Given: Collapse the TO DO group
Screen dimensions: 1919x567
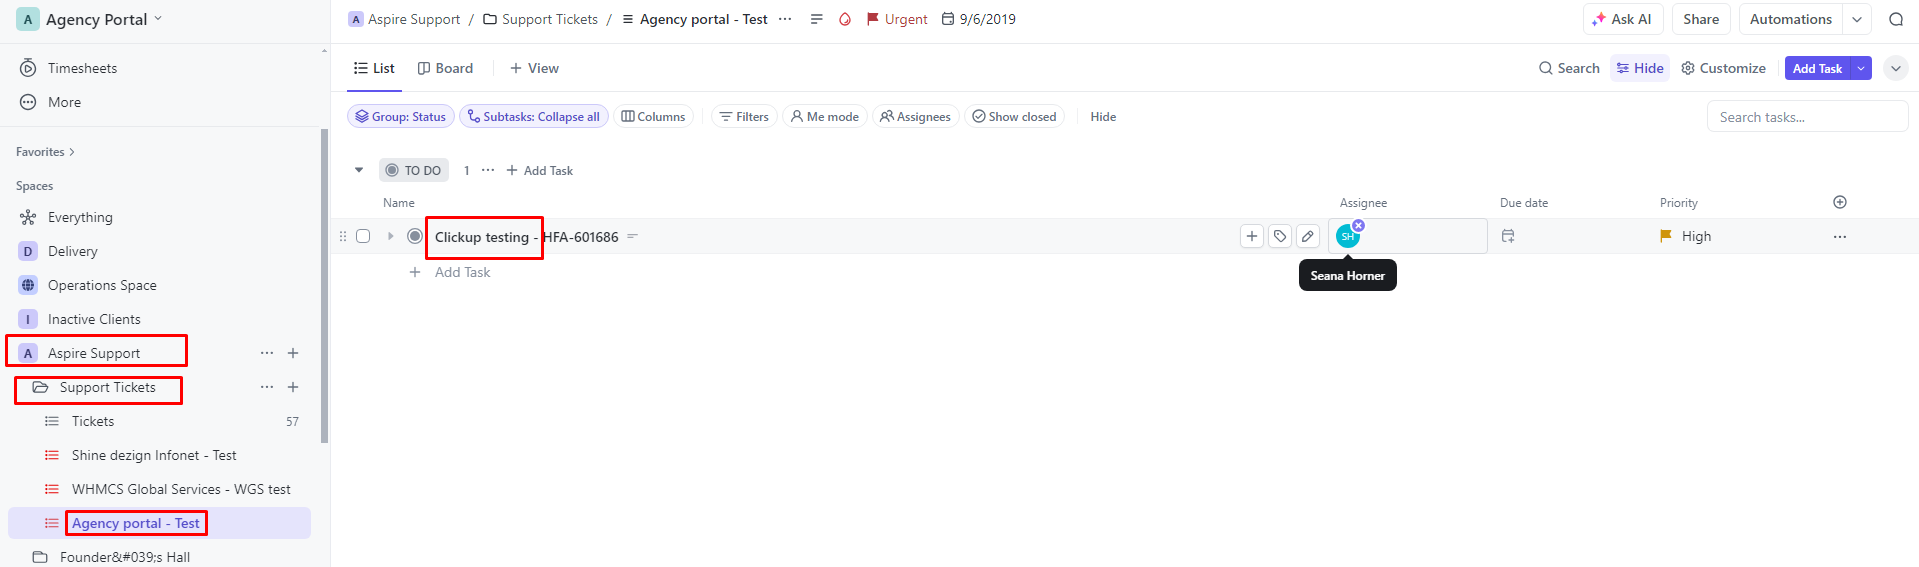Looking at the screenshot, I should [x=359, y=170].
